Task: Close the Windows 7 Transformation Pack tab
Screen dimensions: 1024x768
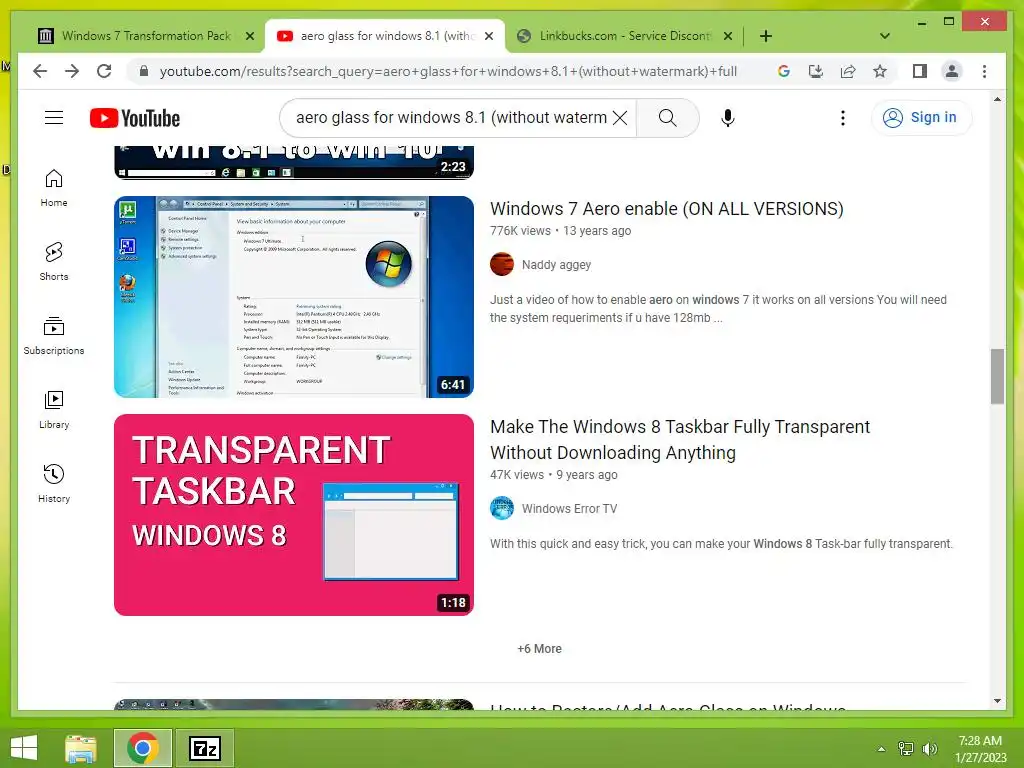Action: pyautogui.click(x=249, y=36)
